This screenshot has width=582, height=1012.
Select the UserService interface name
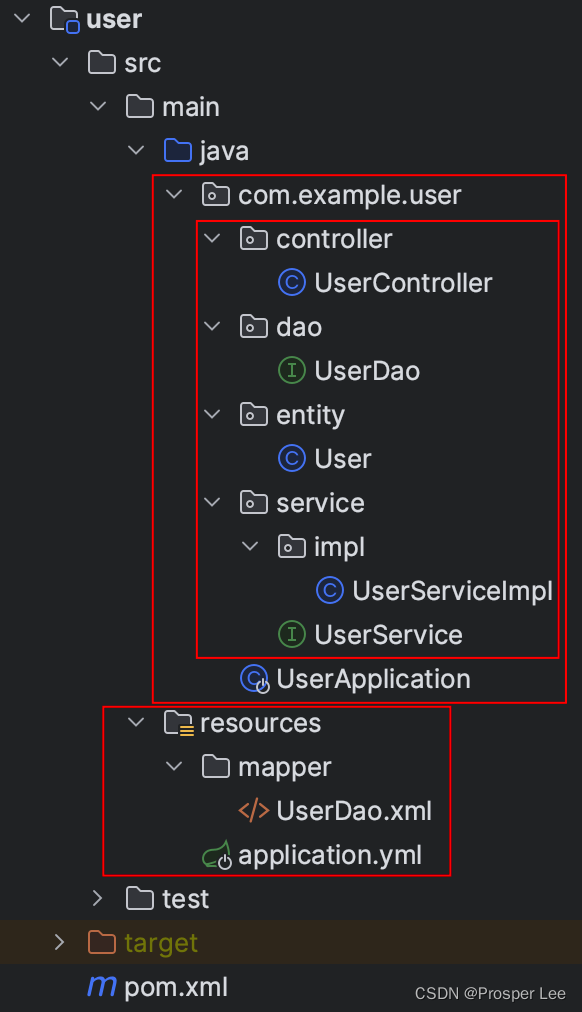388,634
